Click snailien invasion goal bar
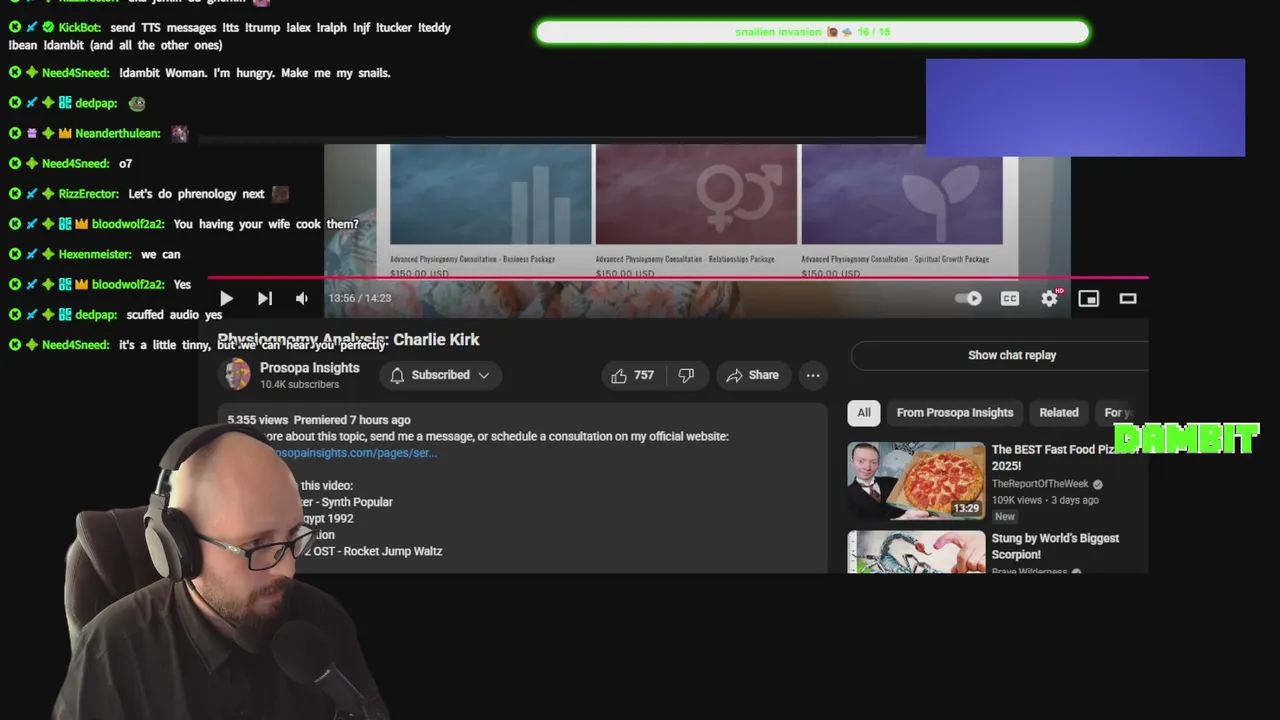1280x720 pixels. (x=812, y=32)
